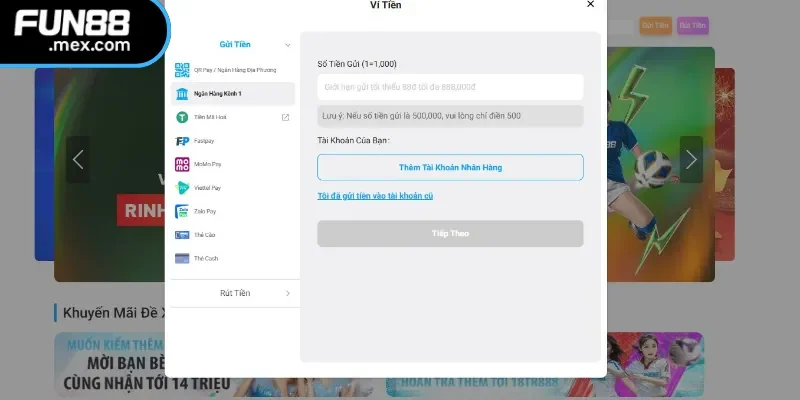The height and width of the screenshot is (400, 800).
Task: Click the Tiếp Theo button
Action: [450, 234]
